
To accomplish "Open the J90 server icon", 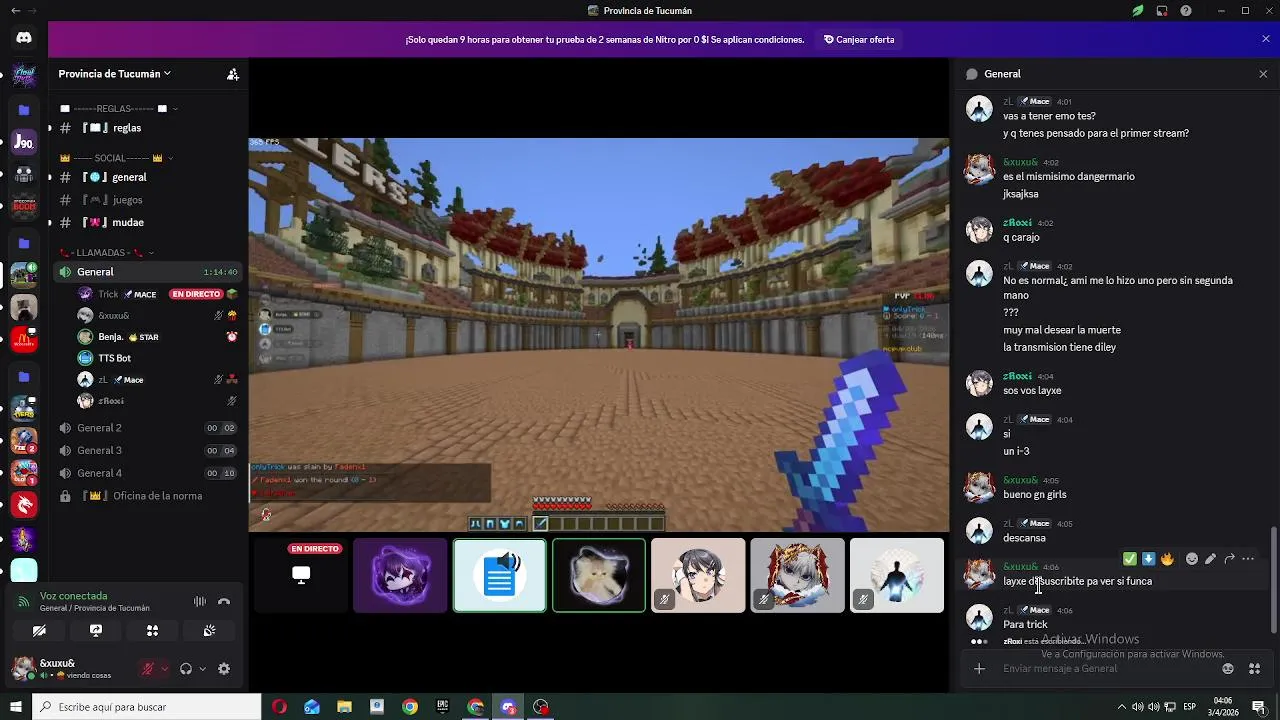I will (x=24, y=143).
